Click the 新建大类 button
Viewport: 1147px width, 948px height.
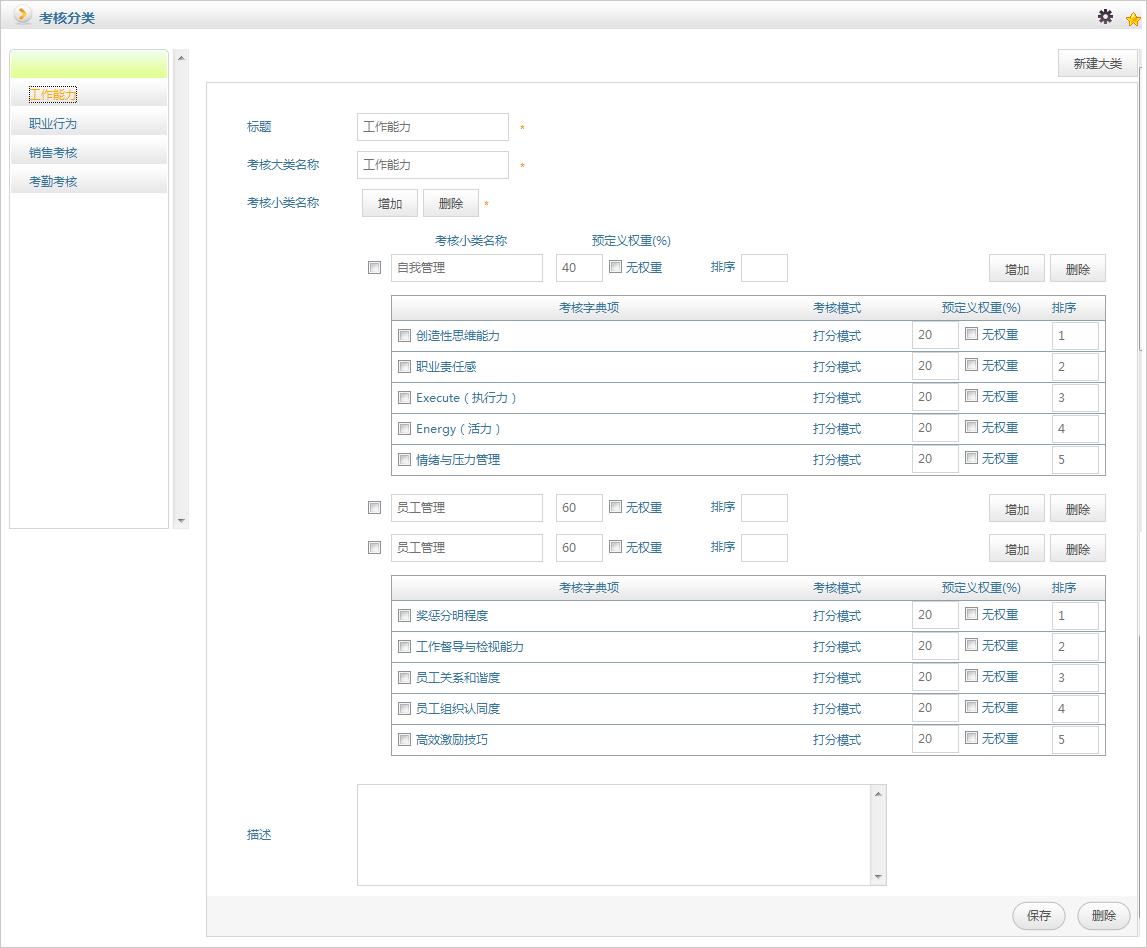click(x=1097, y=63)
